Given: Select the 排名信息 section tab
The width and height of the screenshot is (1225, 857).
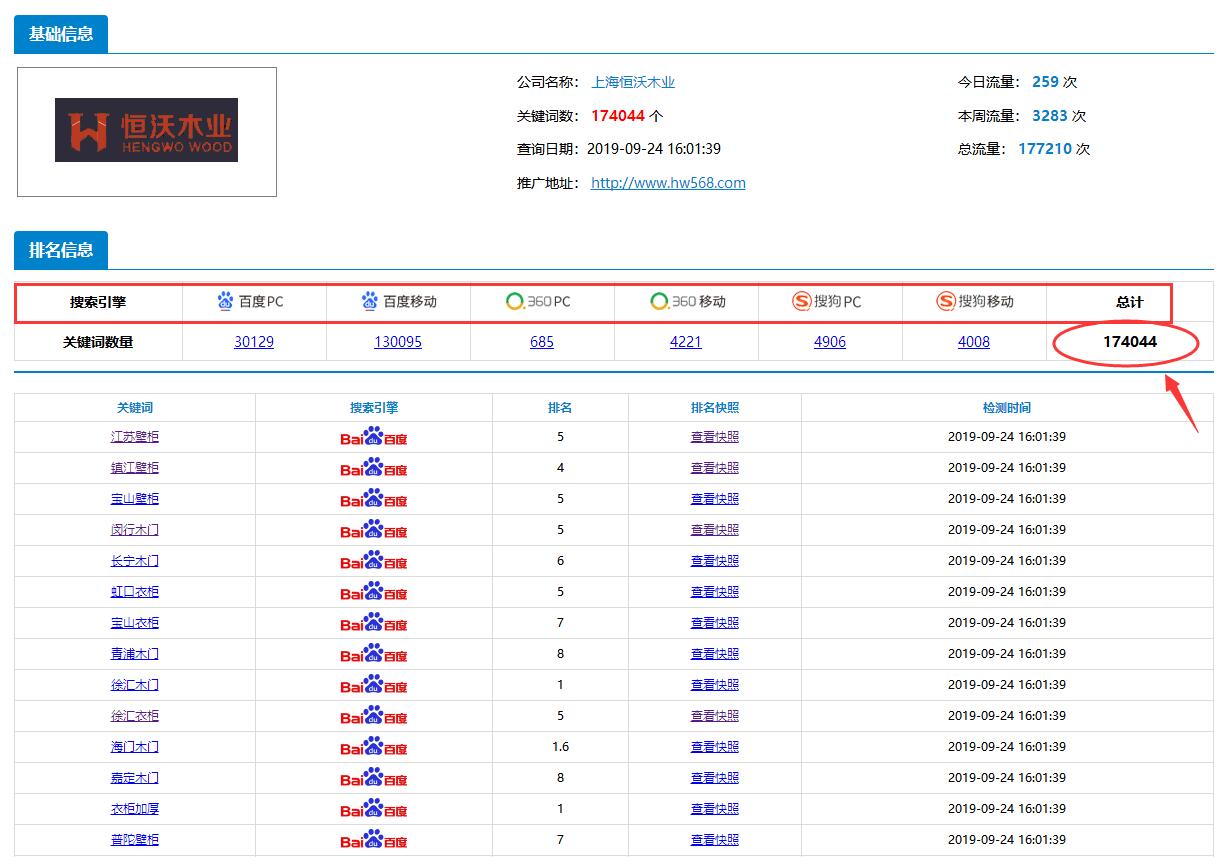Looking at the screenshot, I should (x=61, y=250).
